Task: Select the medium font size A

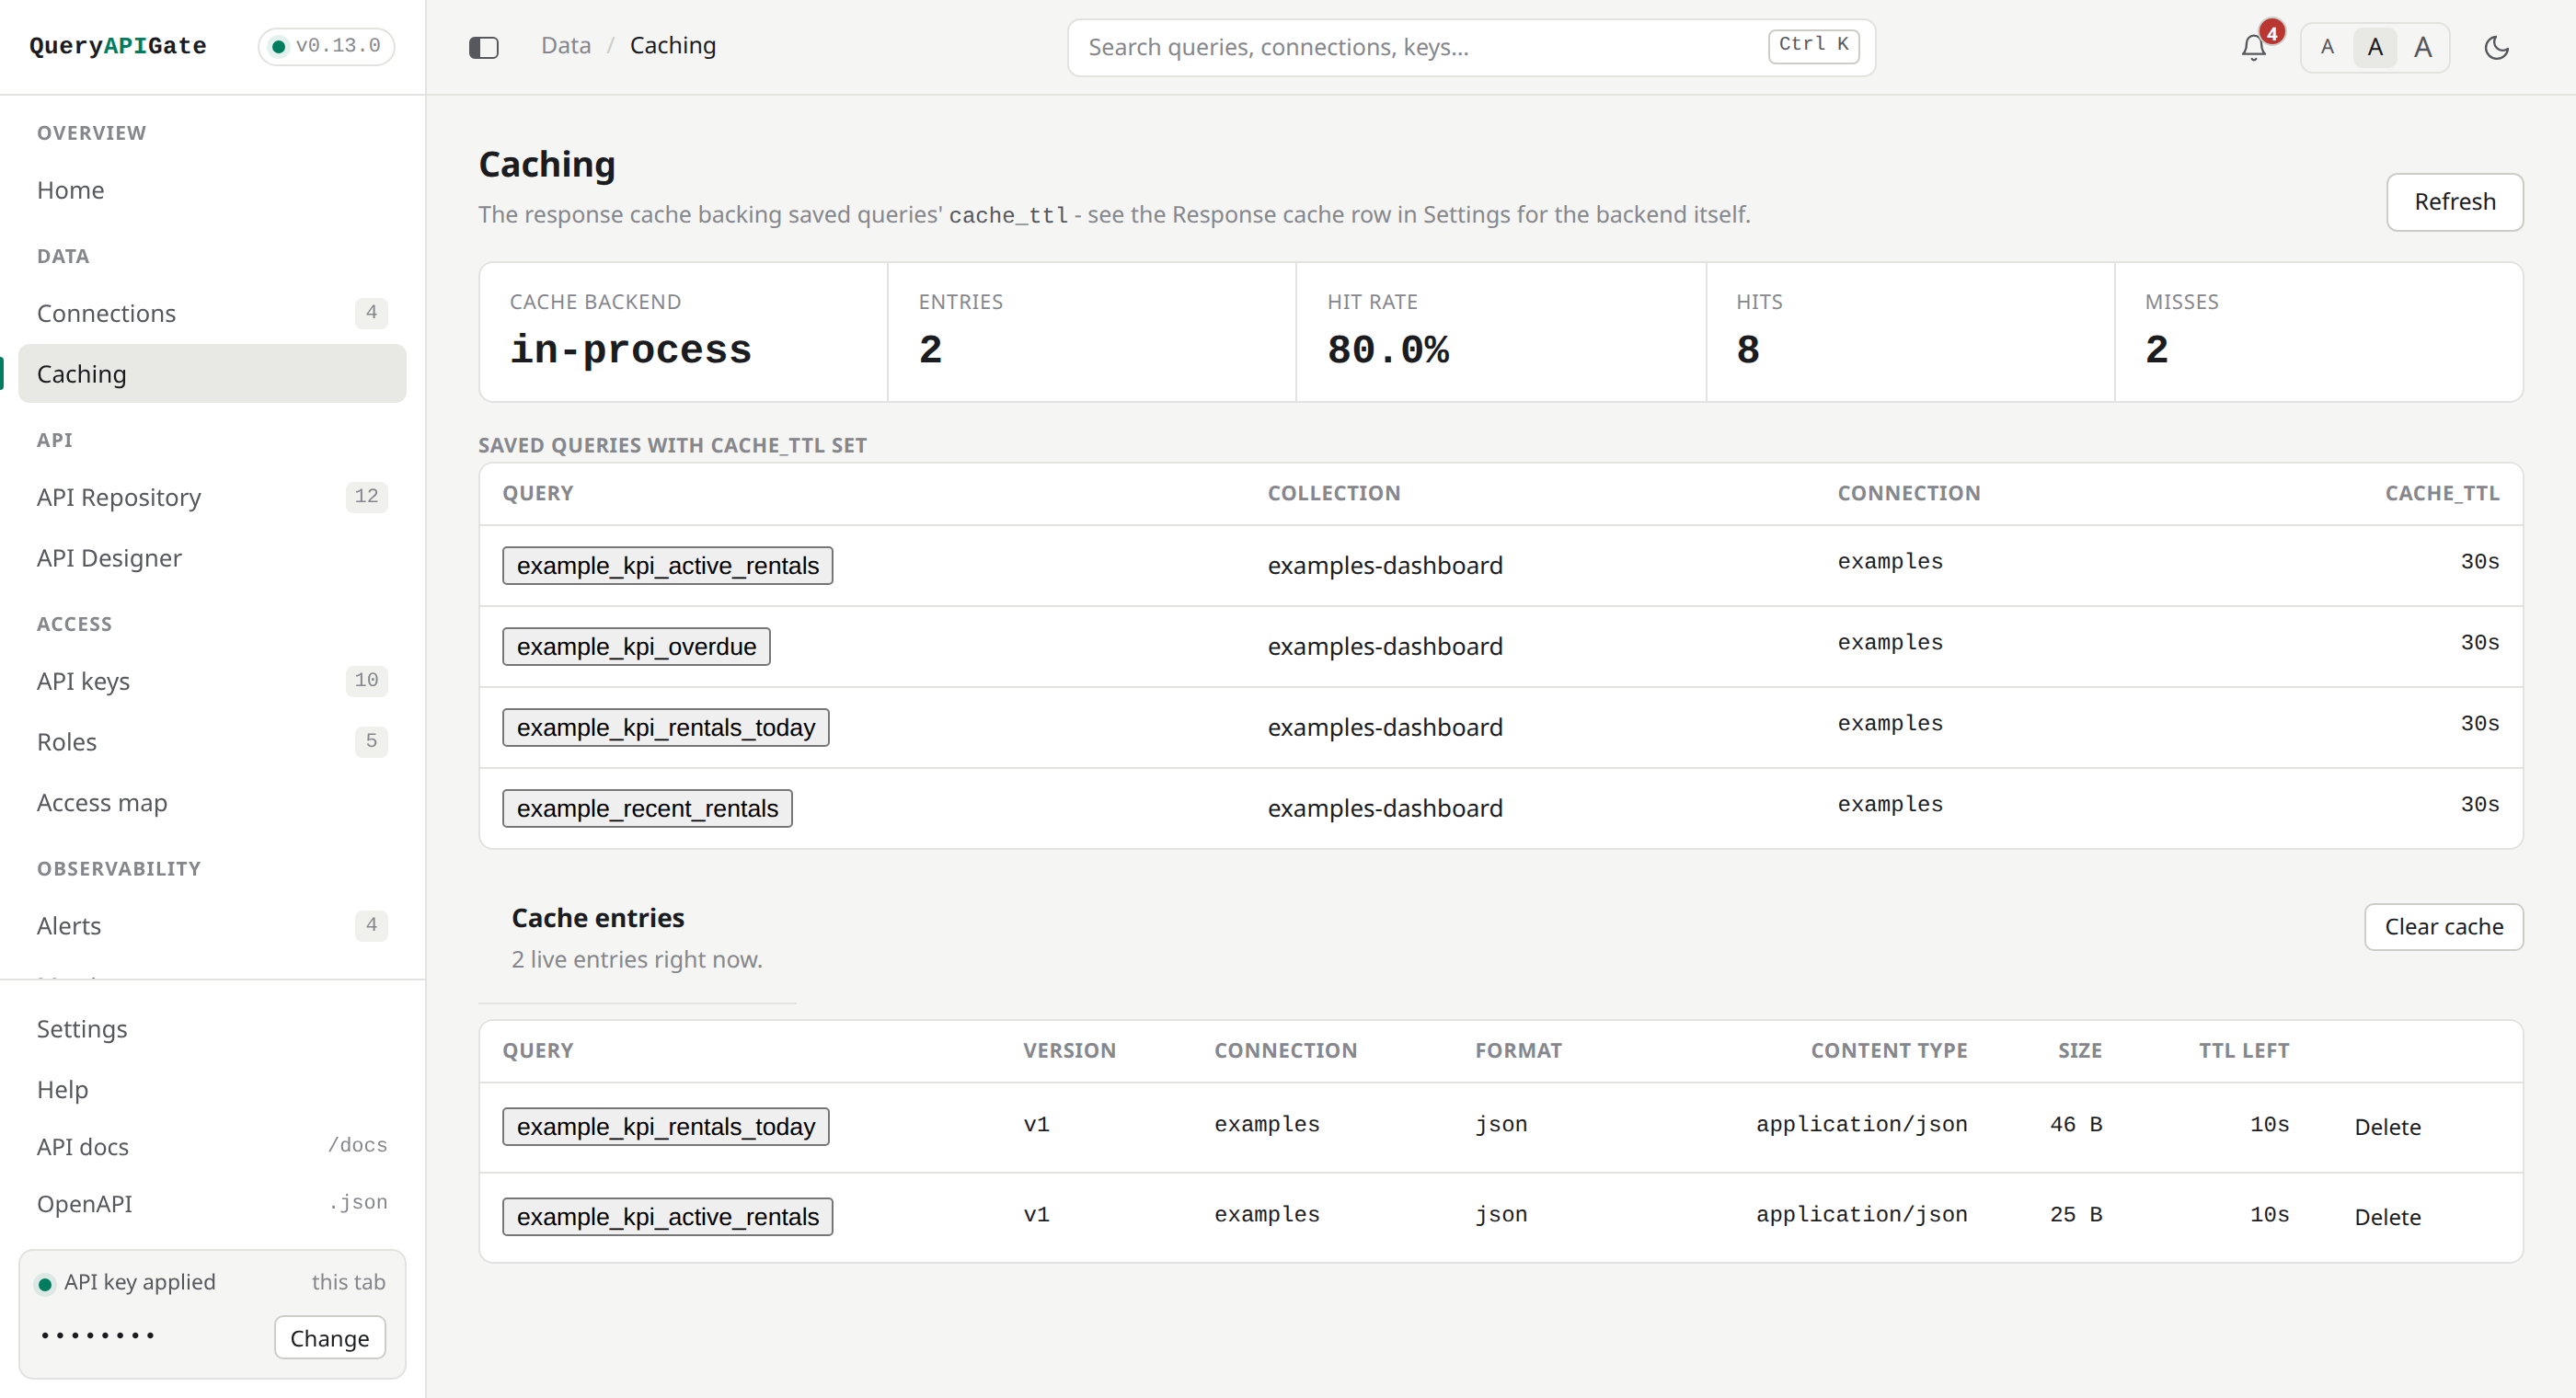Action: [2375, 47]
